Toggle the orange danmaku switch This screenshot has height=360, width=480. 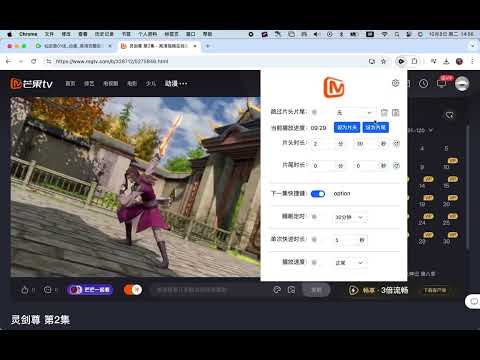point(133,290)
